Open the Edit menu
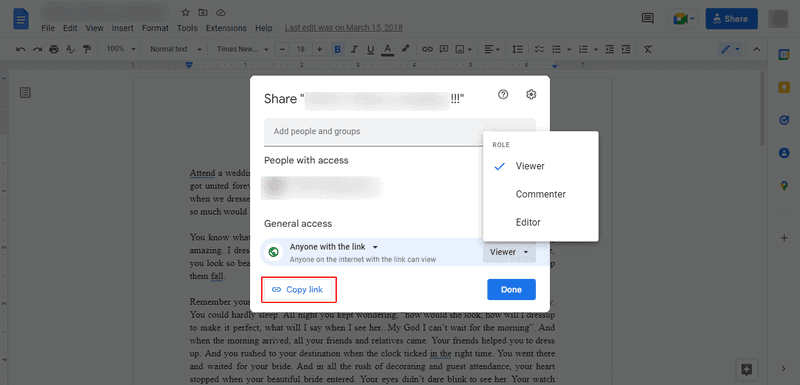The image size is (800, 385). (x=70, y=28)
